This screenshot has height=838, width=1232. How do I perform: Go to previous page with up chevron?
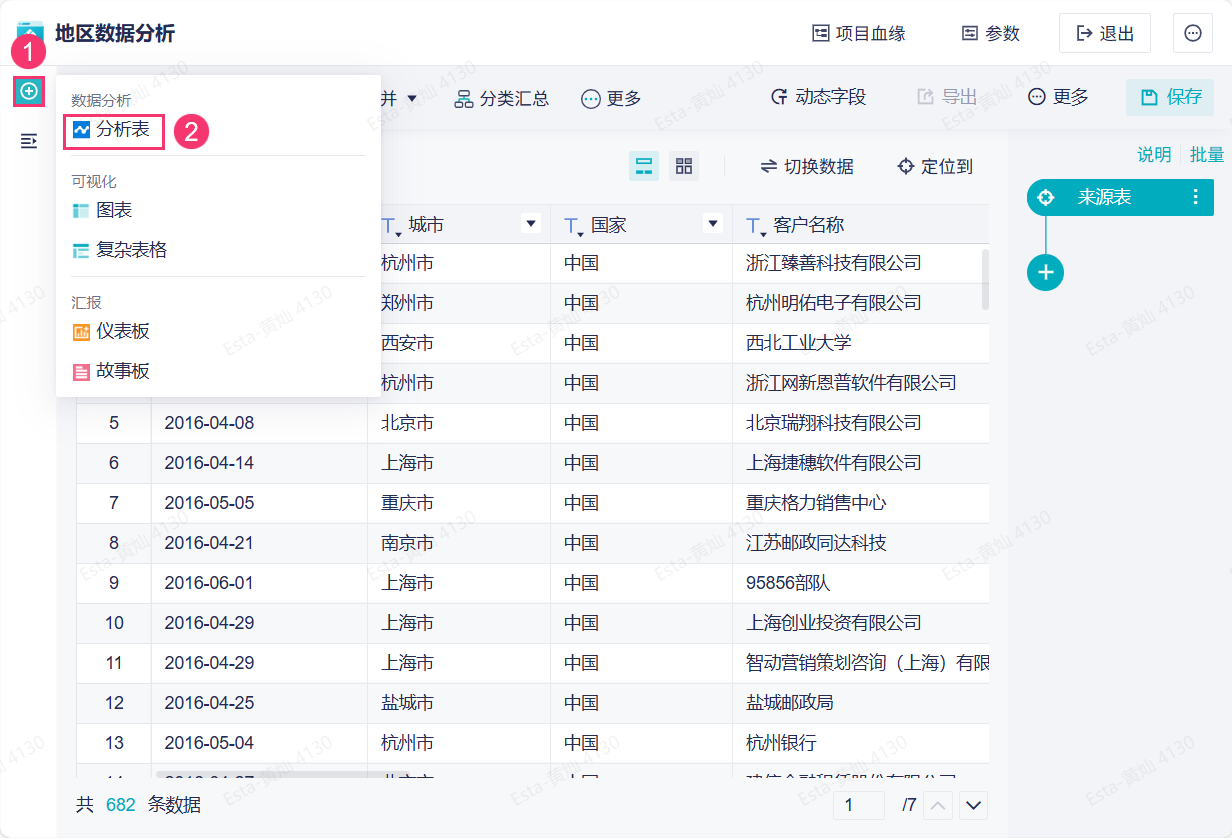tap(938, 805)
